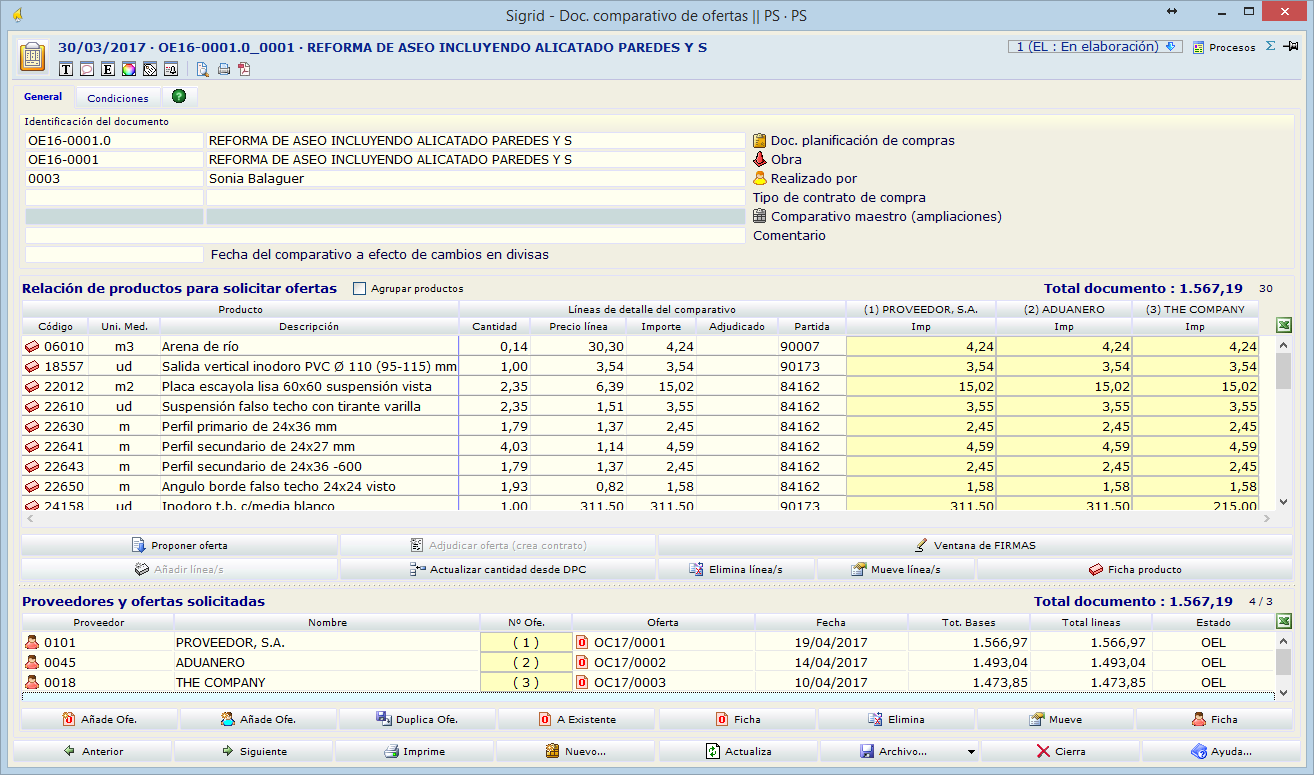Open the alarm bell reminders icon
This screenshot has height=775, width=1314.
[x=170, y=69]
